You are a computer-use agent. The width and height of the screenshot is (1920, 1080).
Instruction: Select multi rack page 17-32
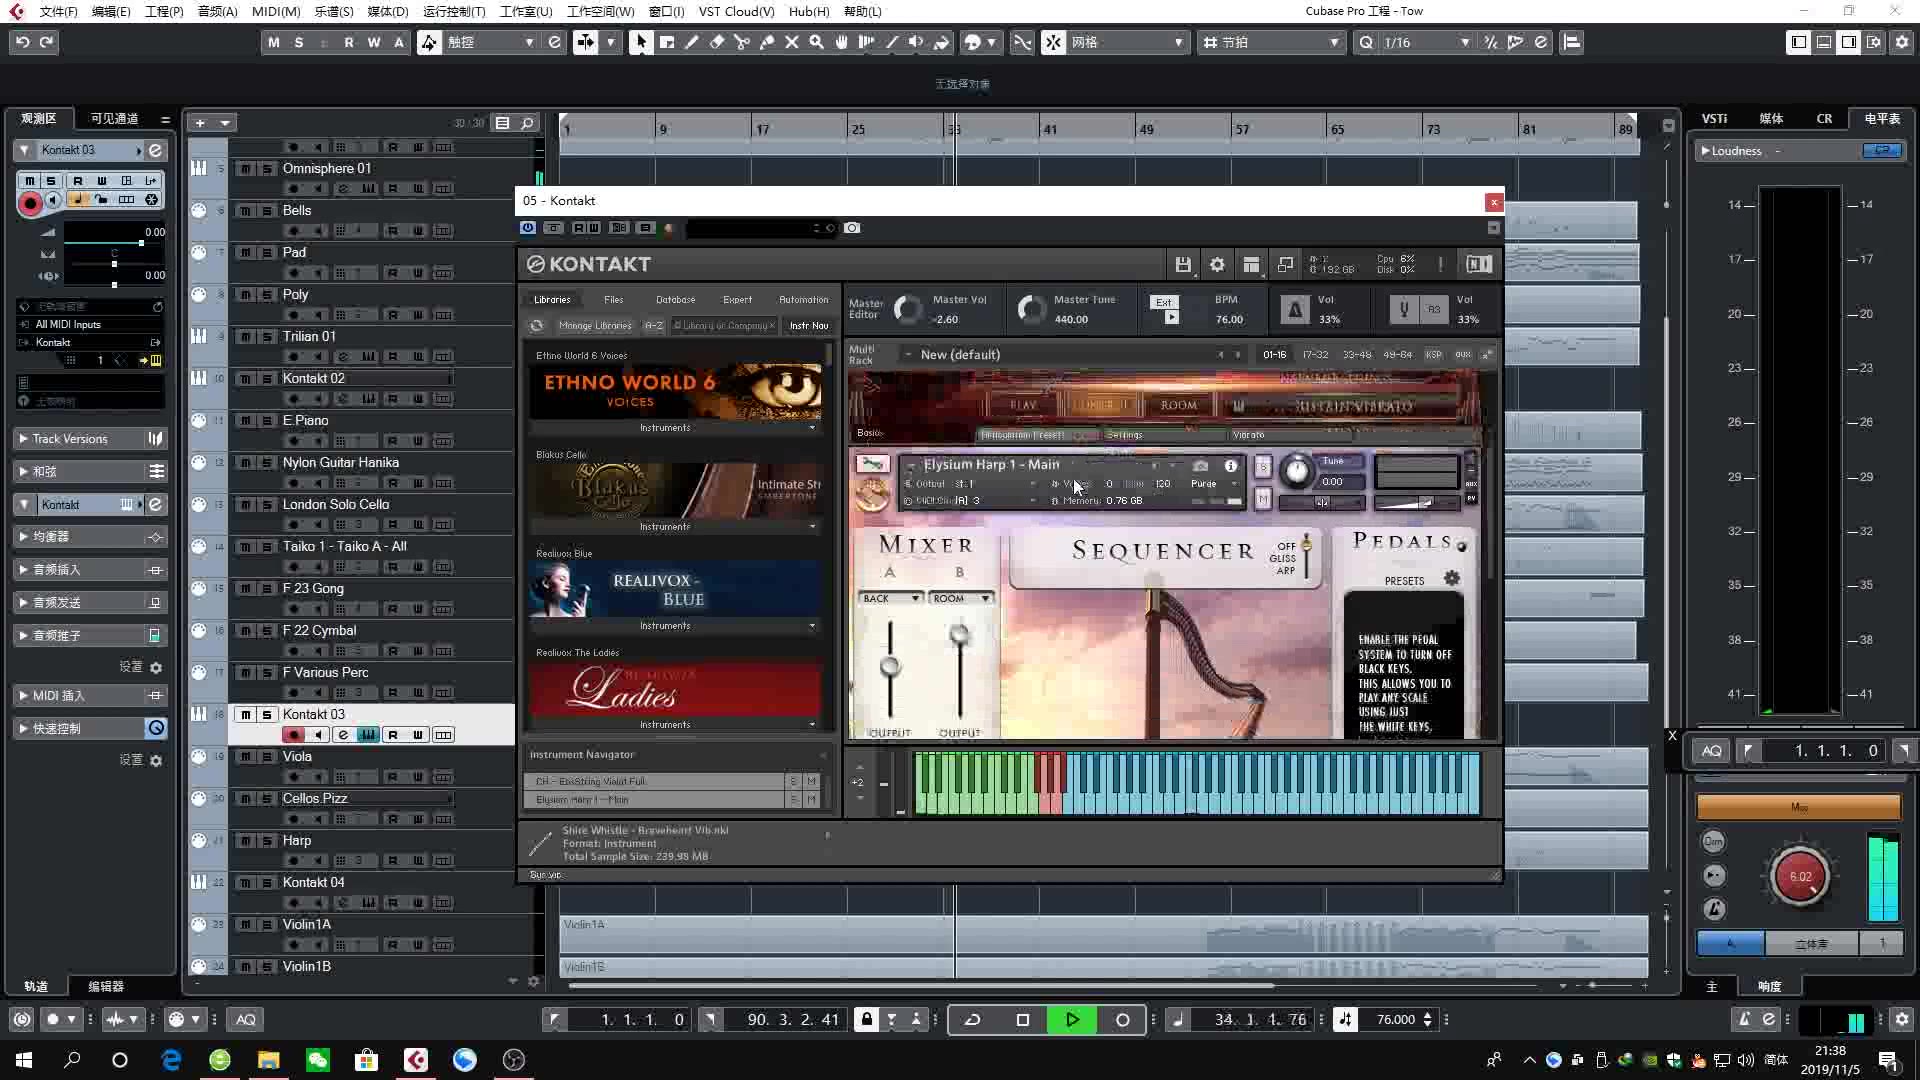(x=1315, y=355)
